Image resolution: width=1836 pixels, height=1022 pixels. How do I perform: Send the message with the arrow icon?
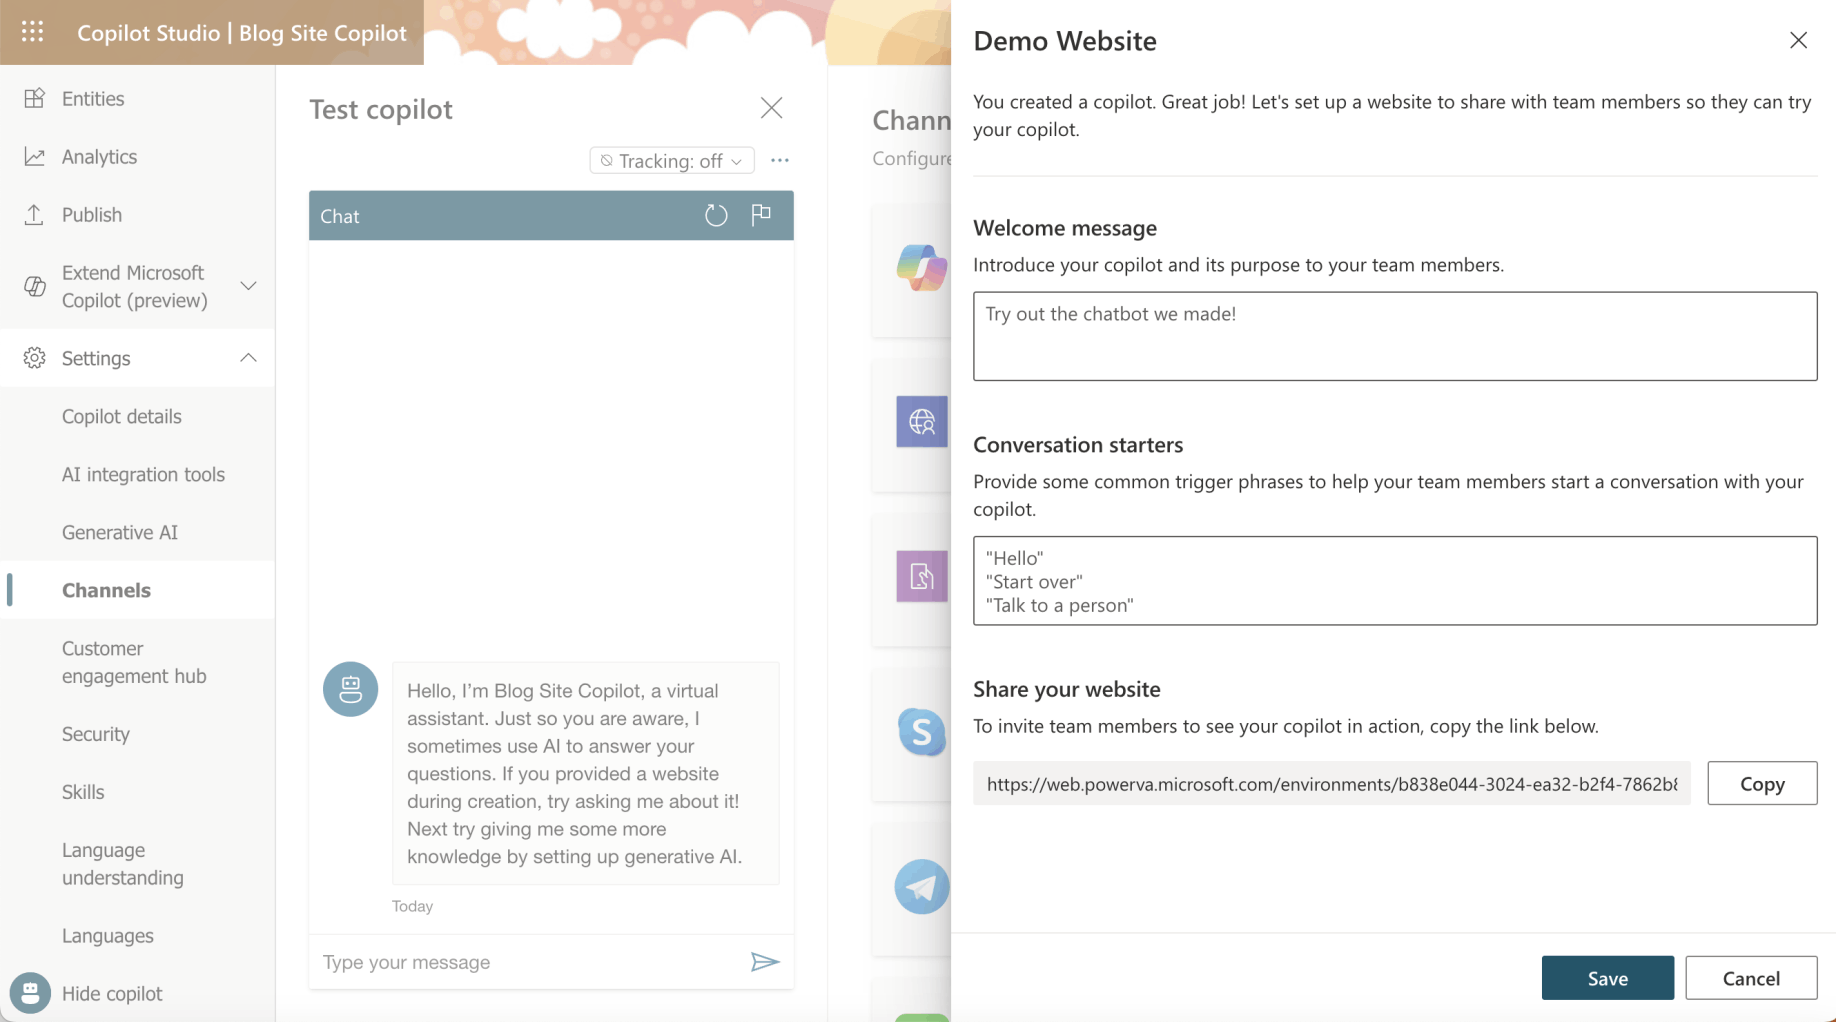point(765,962)
